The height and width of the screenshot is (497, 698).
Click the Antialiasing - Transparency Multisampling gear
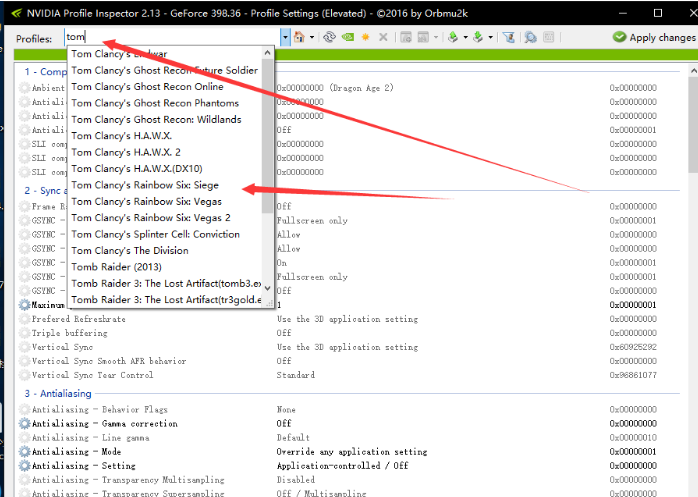[24, 480]
